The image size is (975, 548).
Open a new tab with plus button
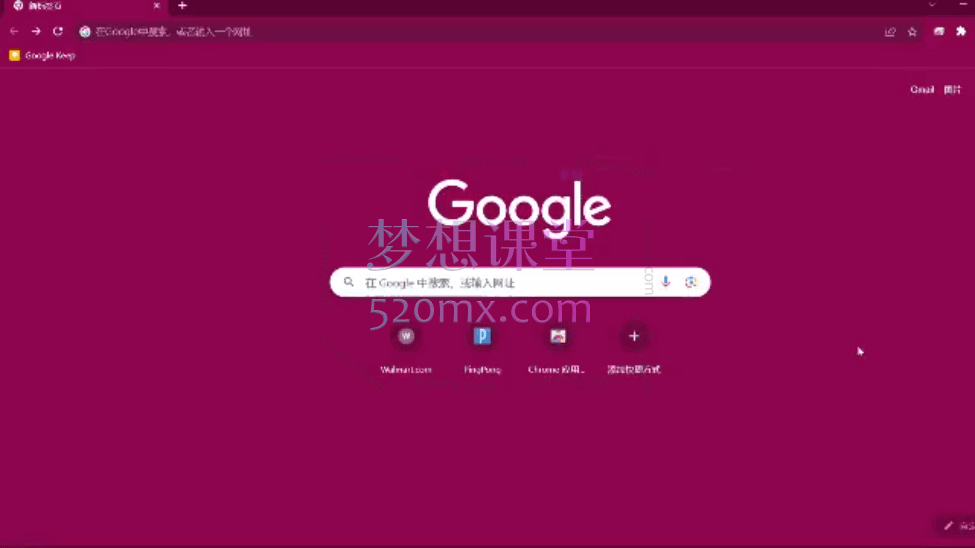pos(182,6)
